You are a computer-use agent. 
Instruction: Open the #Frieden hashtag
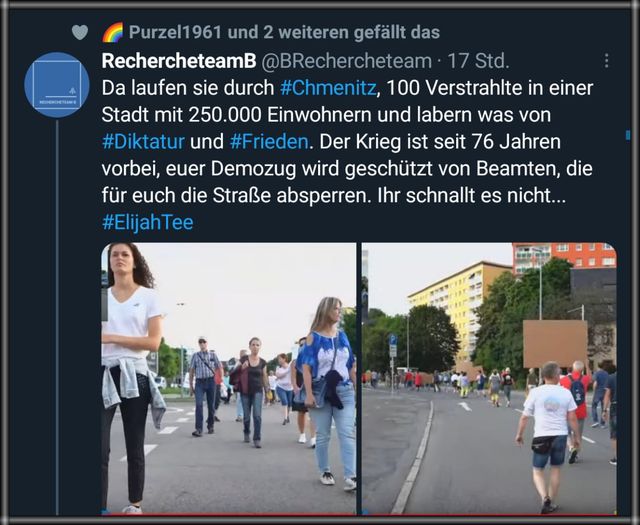(x=269, y=142)
